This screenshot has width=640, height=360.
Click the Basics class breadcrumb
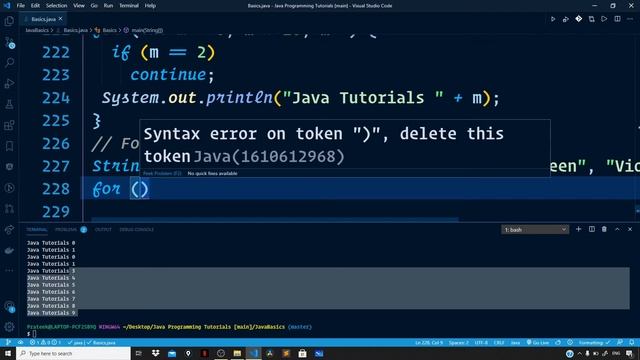(109, 30)
